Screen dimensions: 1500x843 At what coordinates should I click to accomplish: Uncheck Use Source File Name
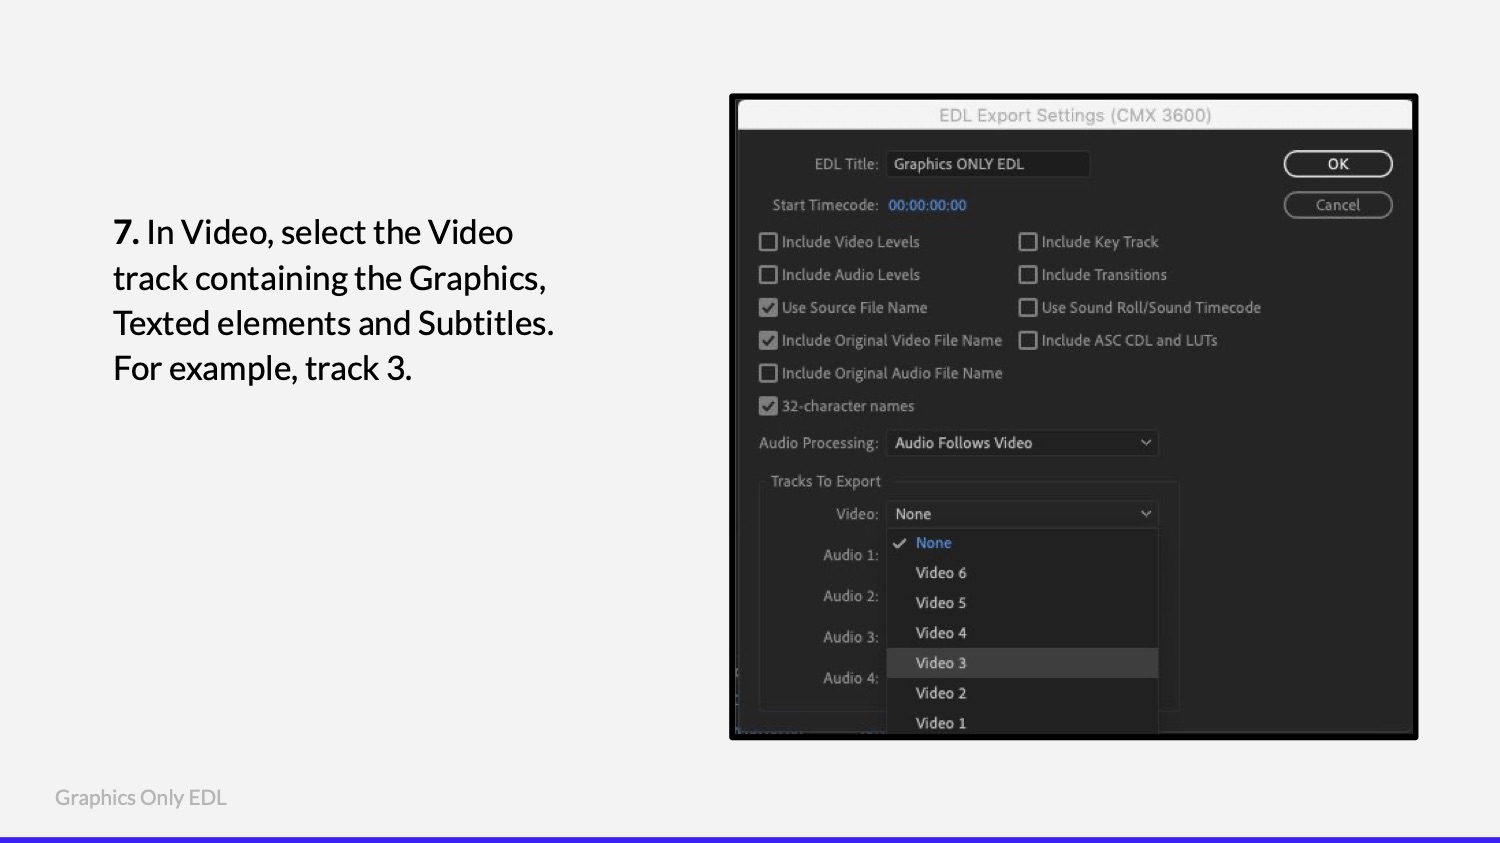click(x=768, y=308)
